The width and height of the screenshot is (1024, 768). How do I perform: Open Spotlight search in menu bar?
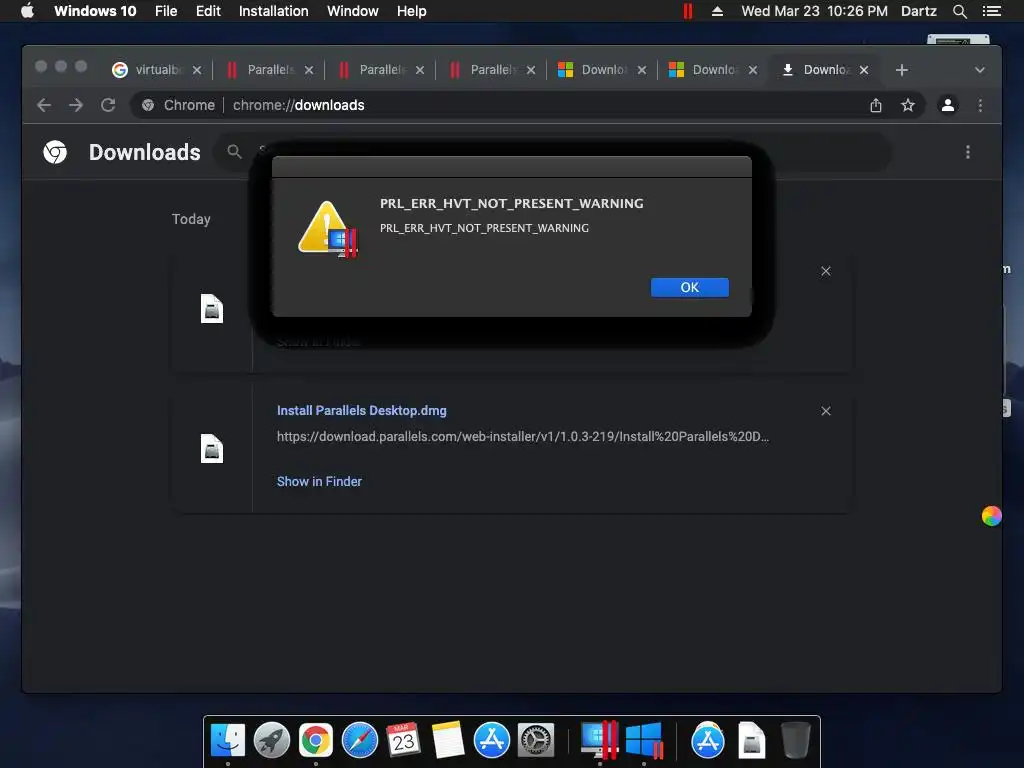(959, 11)
